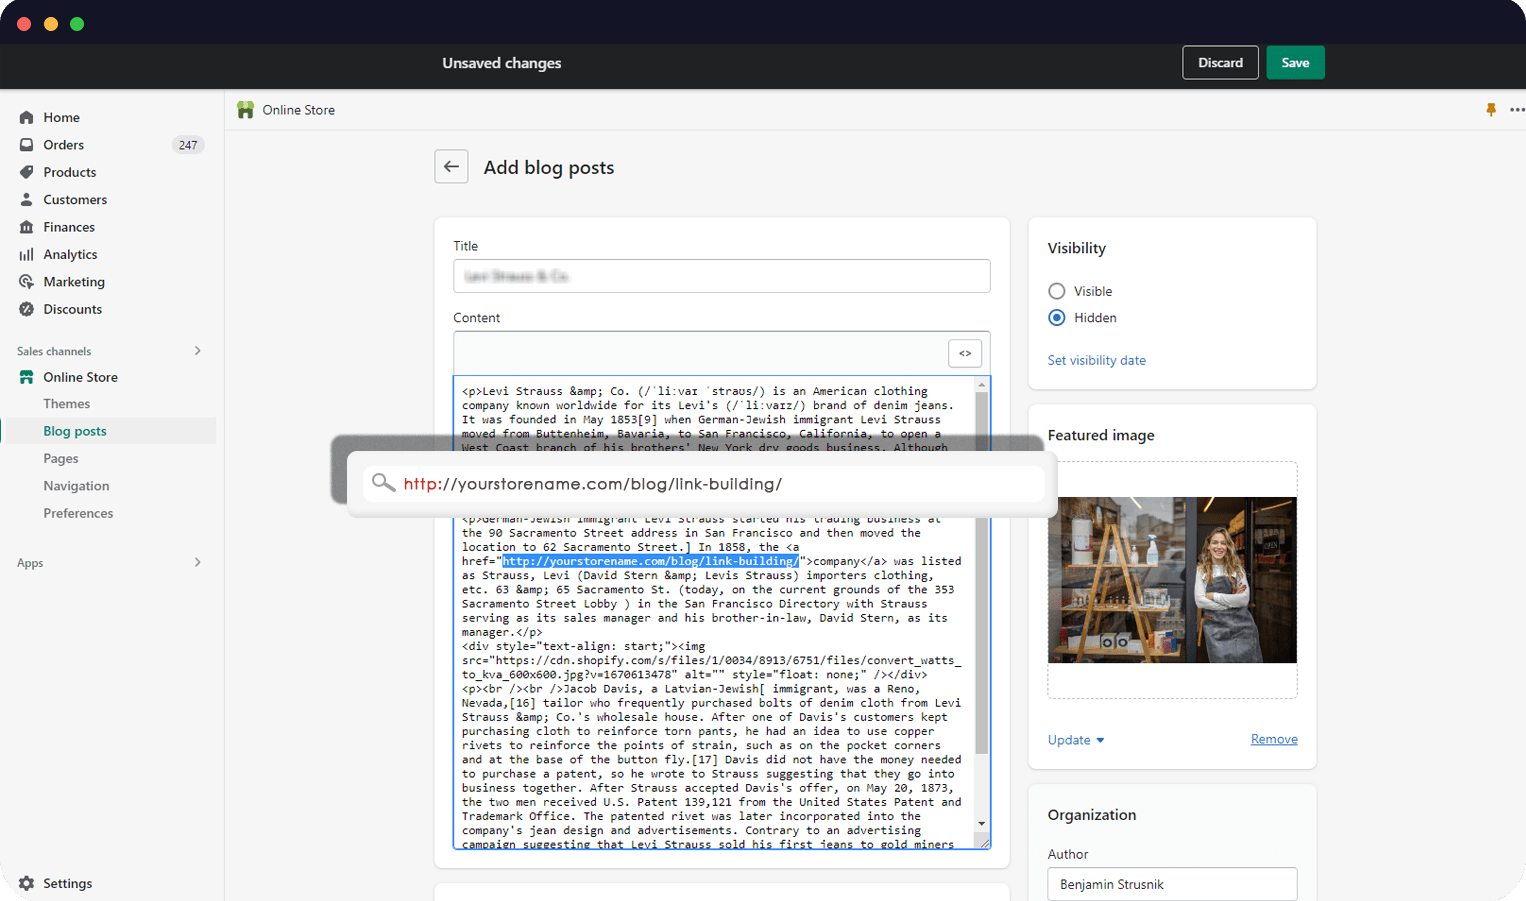Click the Analytics bar chart icon
Screen dimensions: 1526x901
tap(27, 255)
